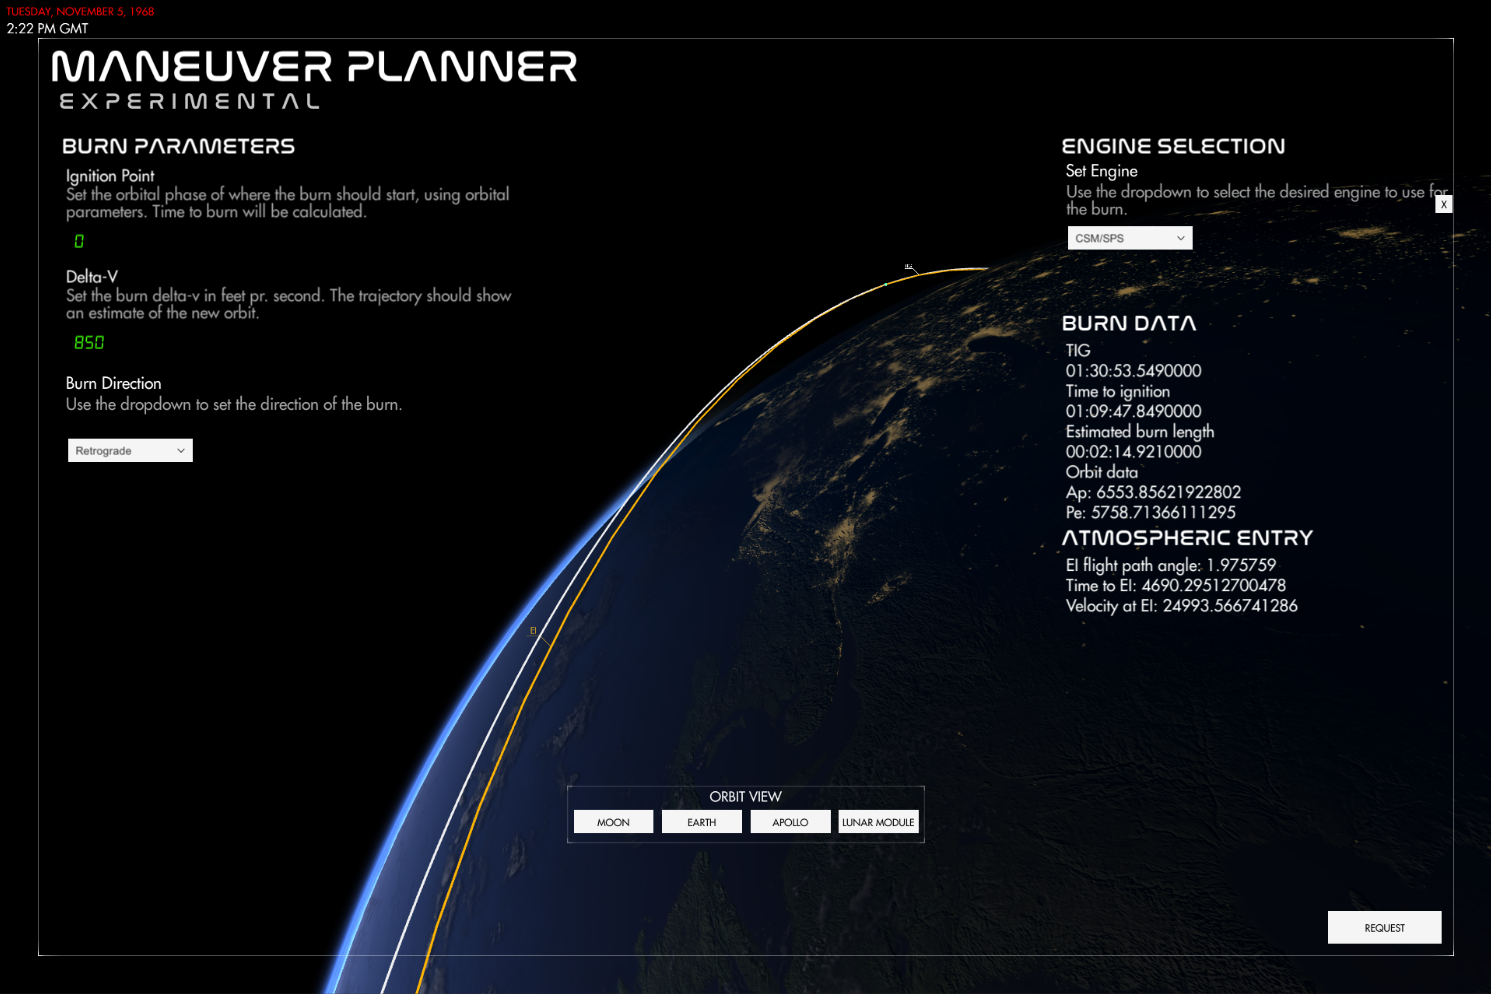Click the BURN PARAMETERS heading

[178, 146]
